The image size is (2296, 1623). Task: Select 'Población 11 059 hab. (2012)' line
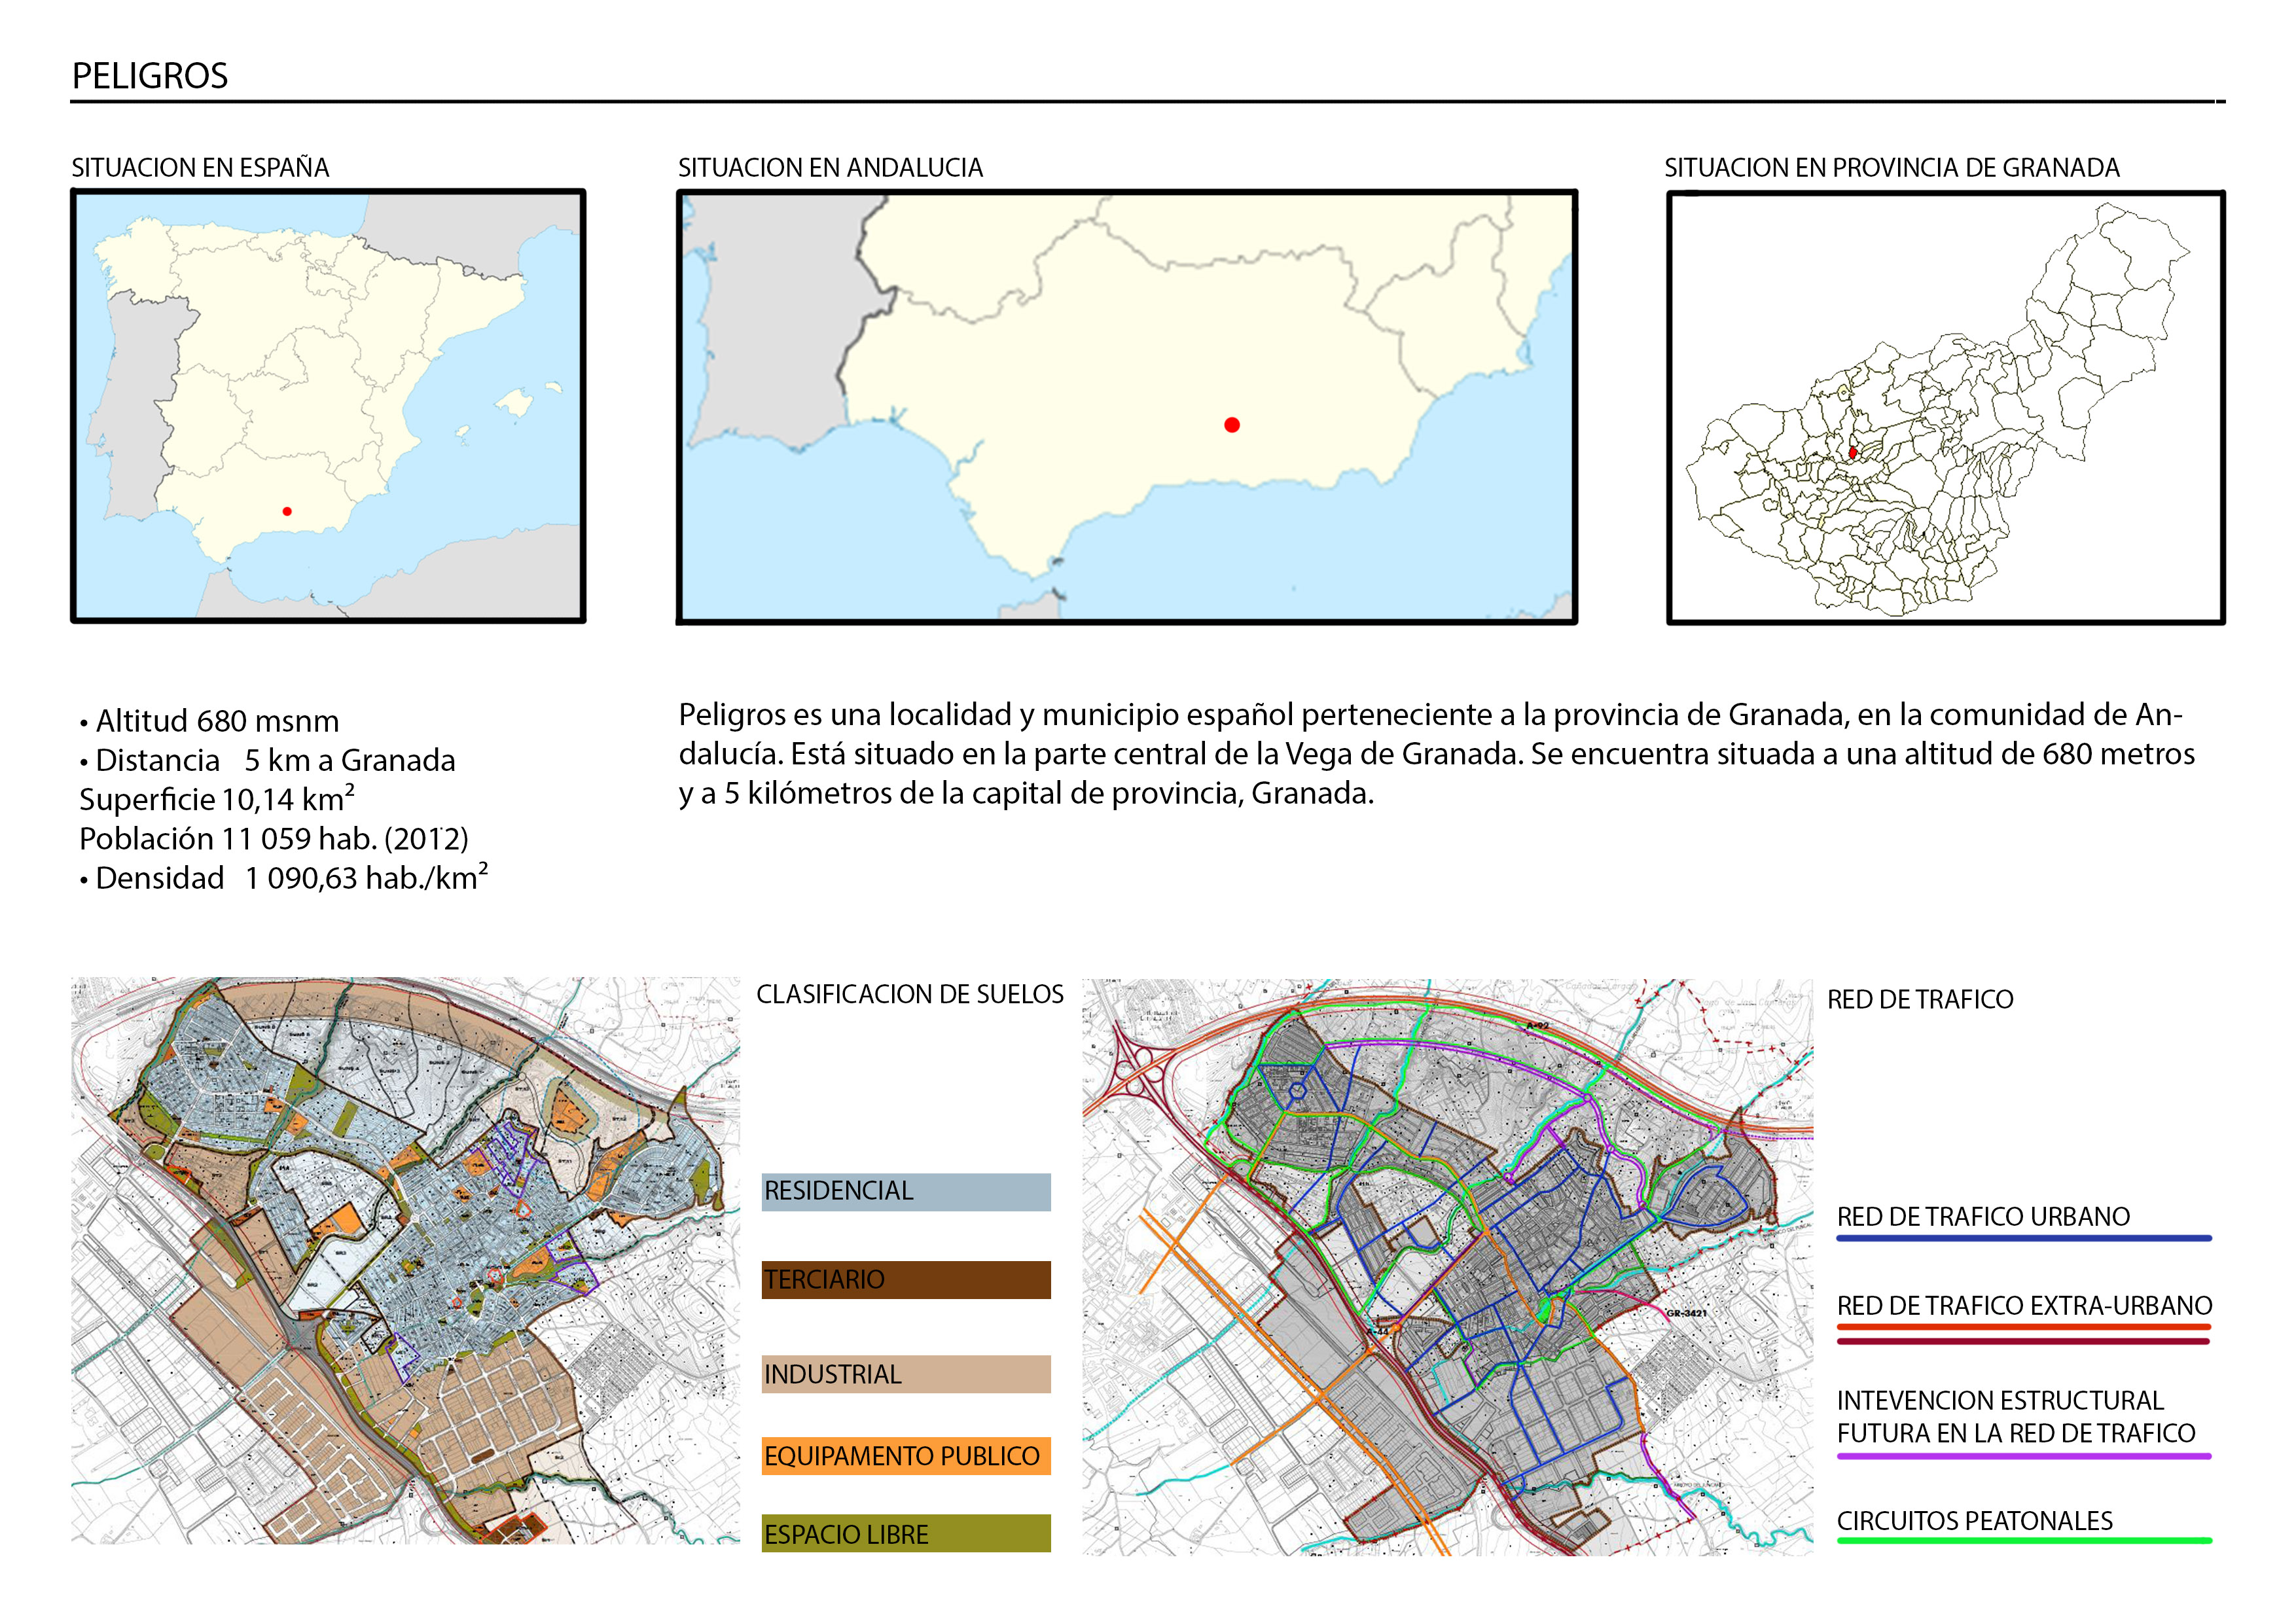(274, 838)
